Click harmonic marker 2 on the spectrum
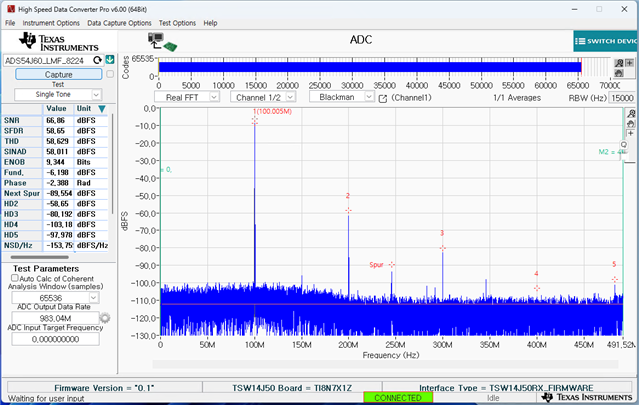This screenshot has height=405, width=639. click(x=348, y=210)
